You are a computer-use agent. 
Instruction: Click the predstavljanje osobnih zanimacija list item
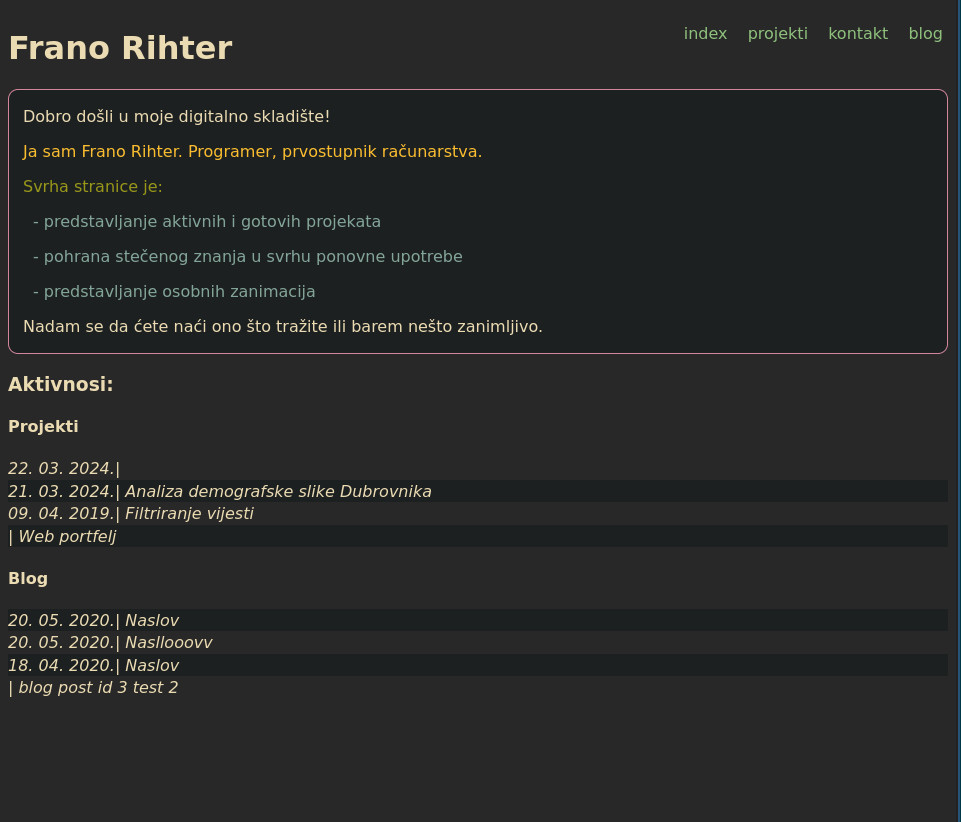coord(174,292)
